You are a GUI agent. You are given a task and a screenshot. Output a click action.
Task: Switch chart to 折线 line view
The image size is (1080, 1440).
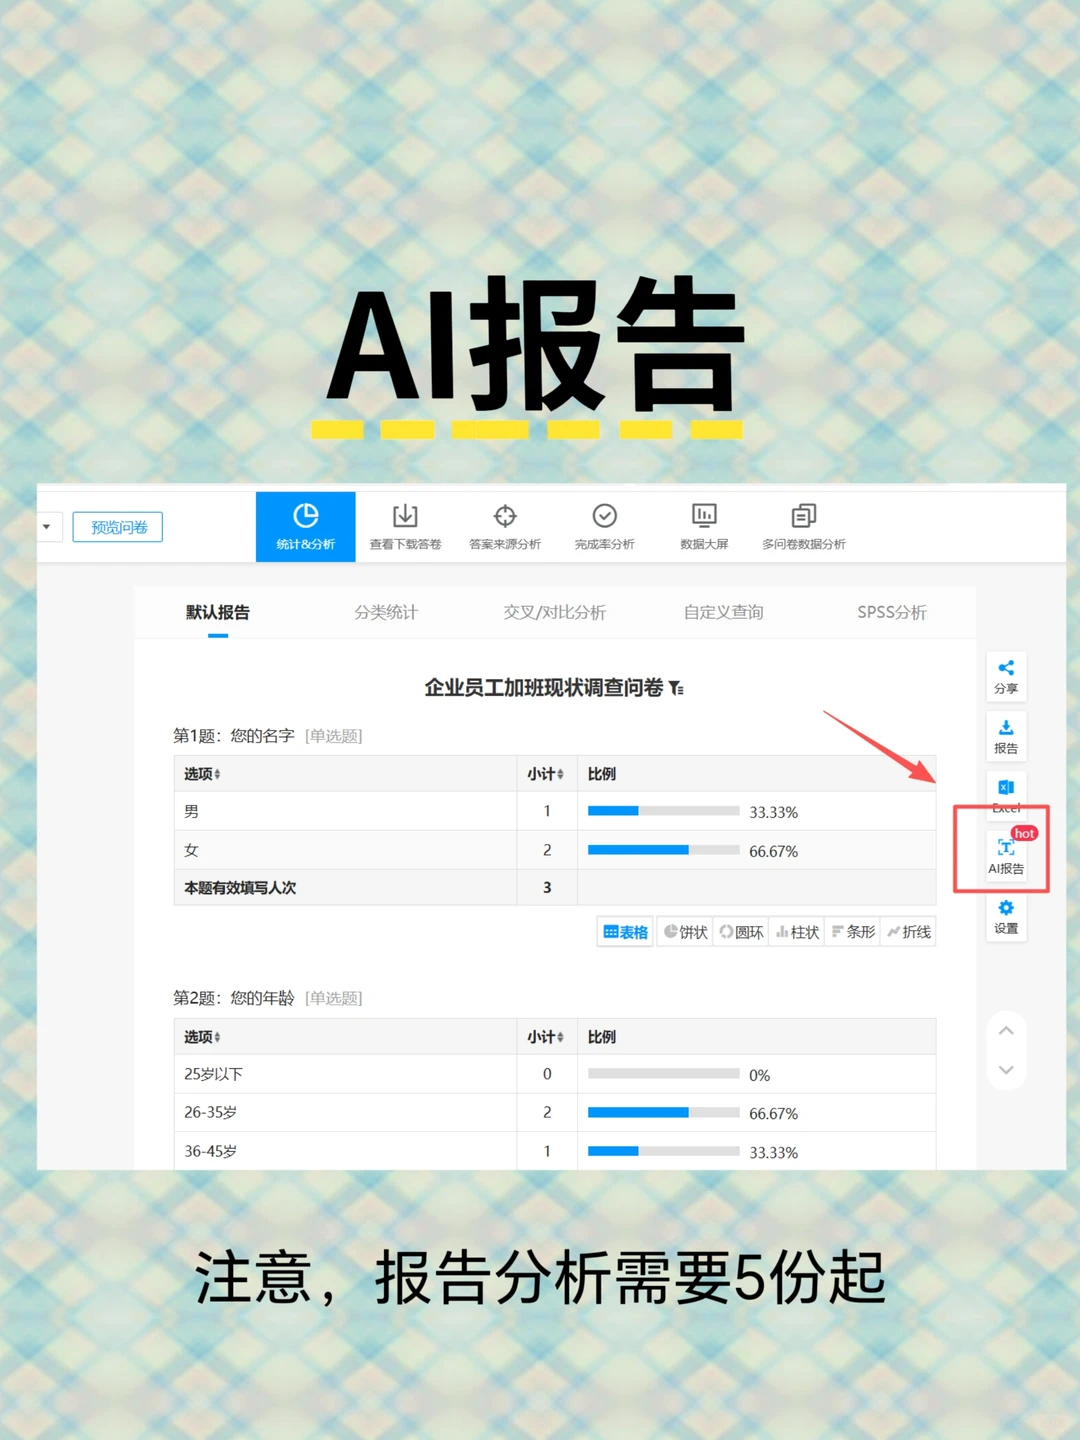908,931
